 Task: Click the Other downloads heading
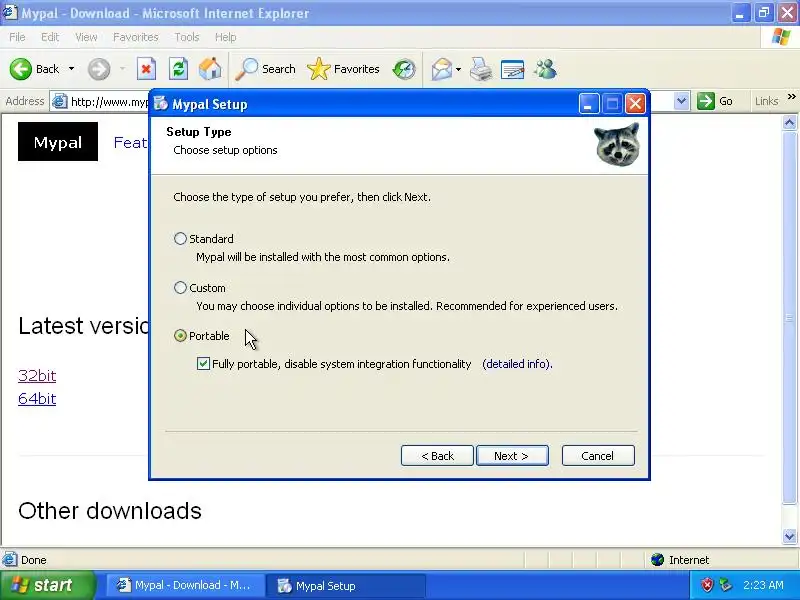[x=110, y=511]
